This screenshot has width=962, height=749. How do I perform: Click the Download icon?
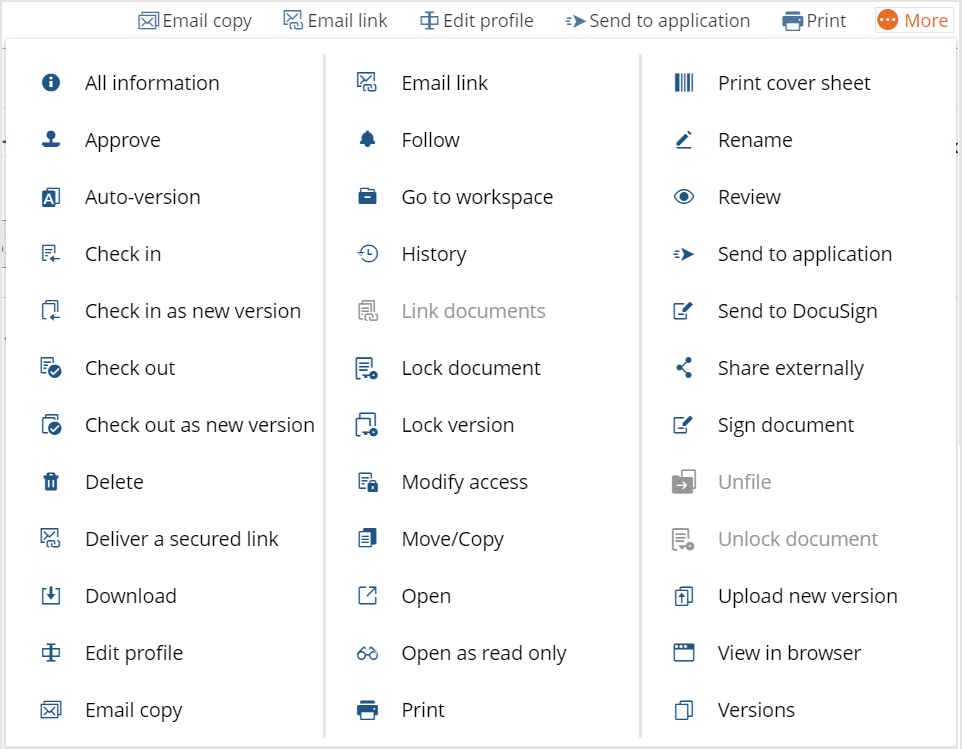pyautogui.click(x=51, y=595)
